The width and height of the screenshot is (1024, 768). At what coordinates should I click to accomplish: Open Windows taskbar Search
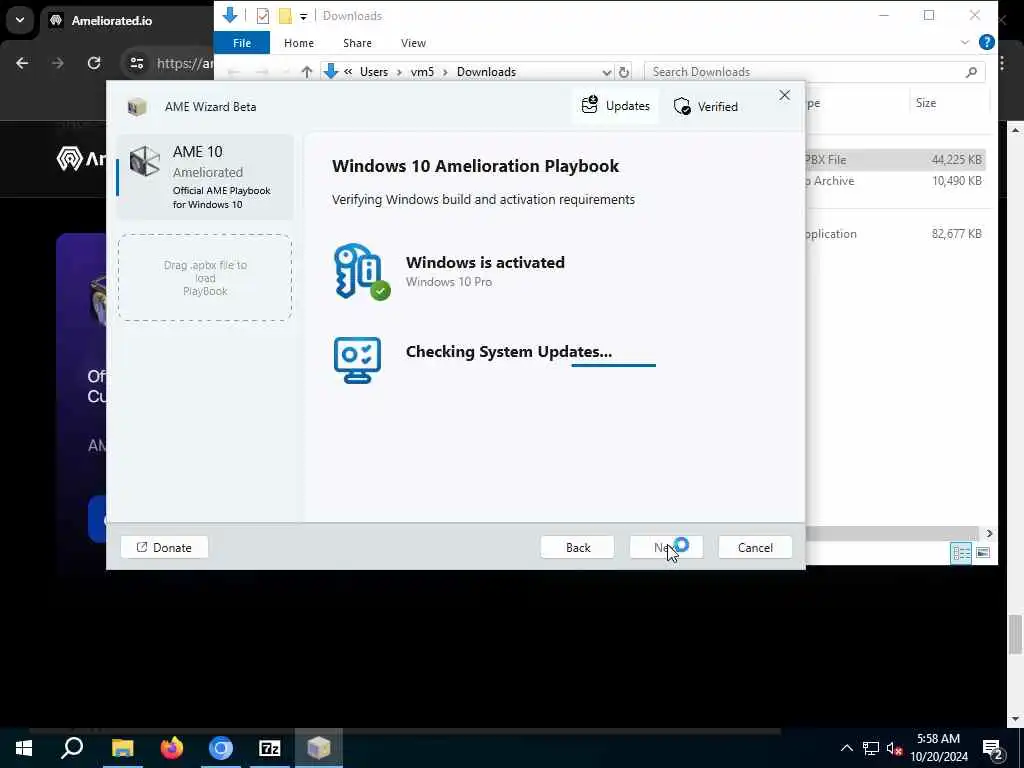[72, 748]
